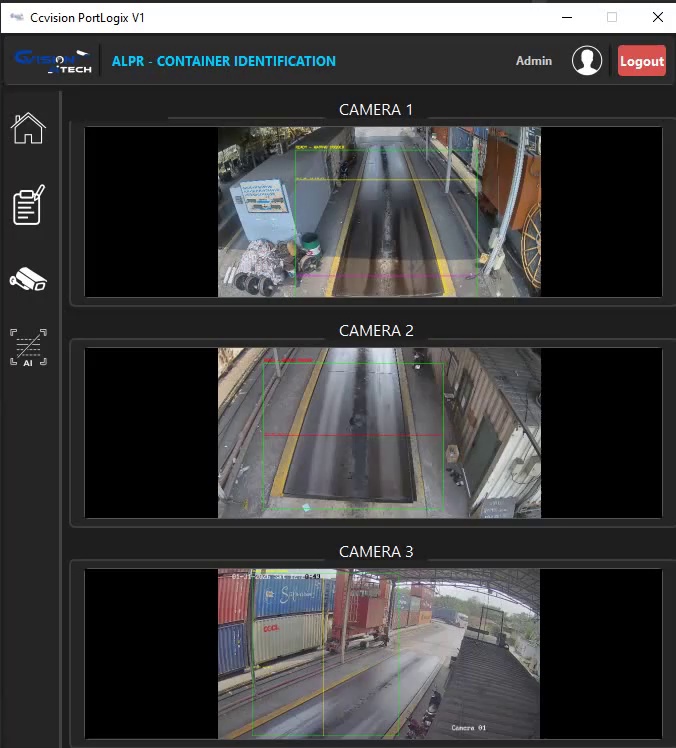Screen dimensions: 676x748
Task: Click the CAMERA 3 heading
Action: 376,551
